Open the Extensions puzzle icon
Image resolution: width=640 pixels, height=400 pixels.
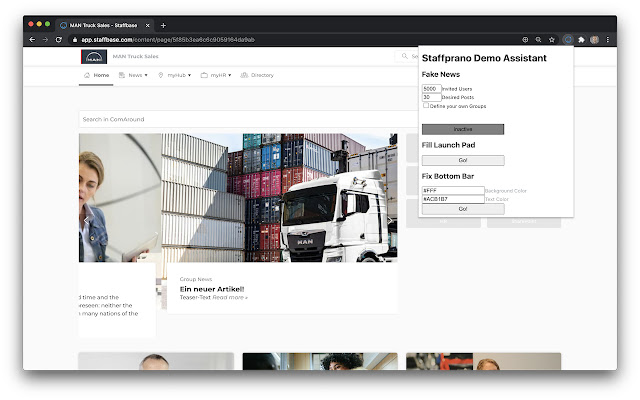click(581, 40)
